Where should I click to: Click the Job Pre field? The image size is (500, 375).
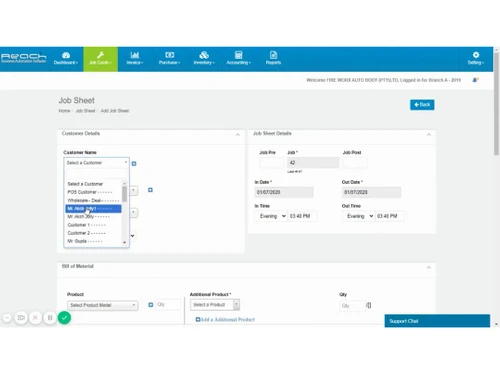pyautogui.click(x=272, y=163)
